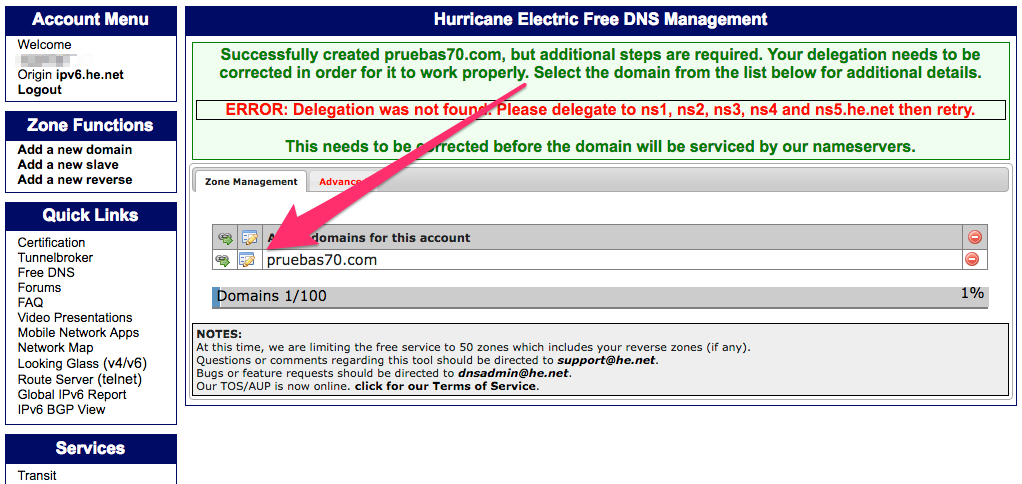Image resolution: width=1022 pixels, height=484 pixels.
Task: Click Hurricane Electric Free DNS Management title
Action: 600,20
